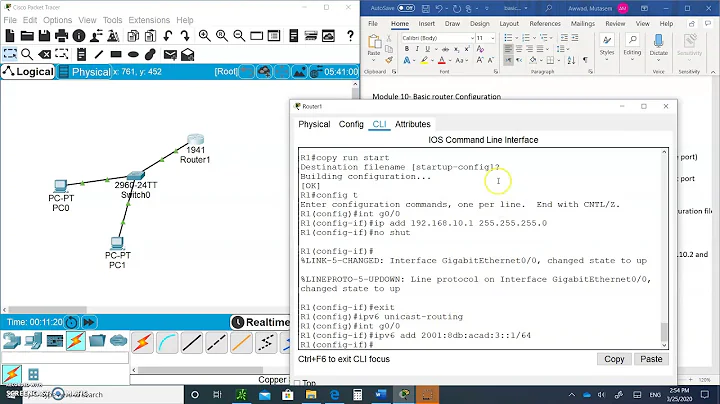The width and height of the screenshot is (720, 404).
Task: Pick the automatic connection type cable
Action: click(143, 343)
